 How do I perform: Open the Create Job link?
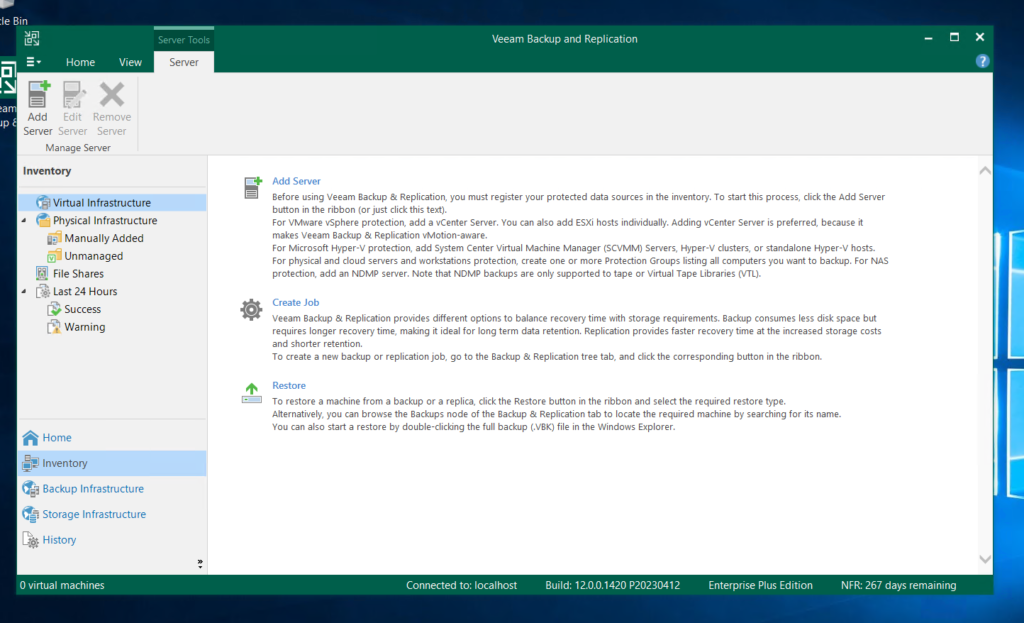tap(295, 301)
